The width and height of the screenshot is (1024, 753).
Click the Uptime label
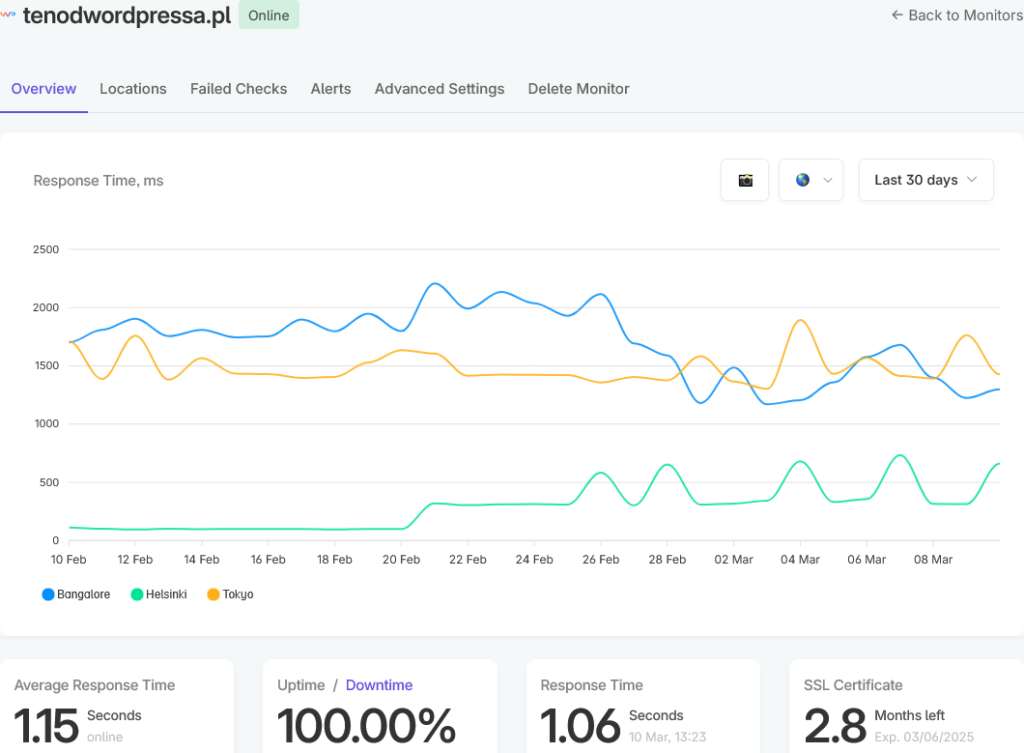click(x=301, y=685)
